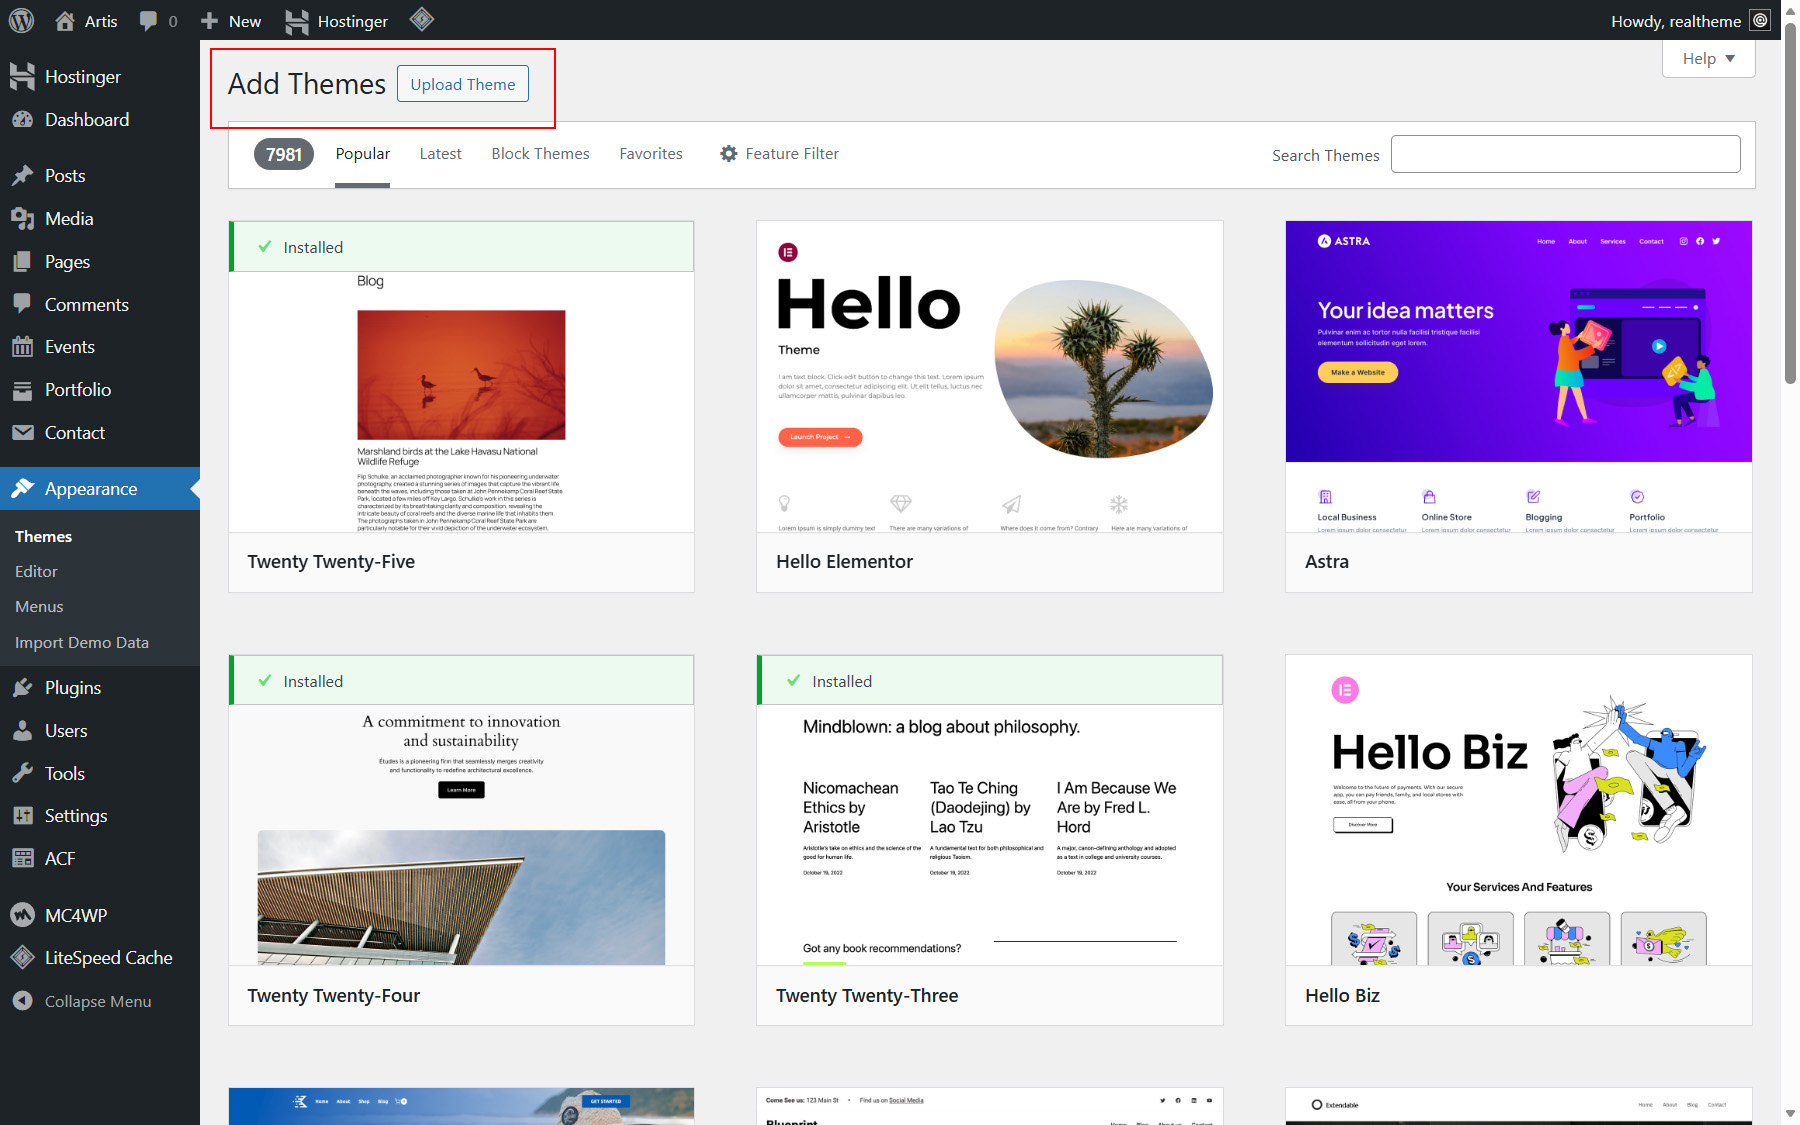The image size is (1800, 1125).
Task: Click the MC4WP sidebar icon
Action: (x=22, y=915)
